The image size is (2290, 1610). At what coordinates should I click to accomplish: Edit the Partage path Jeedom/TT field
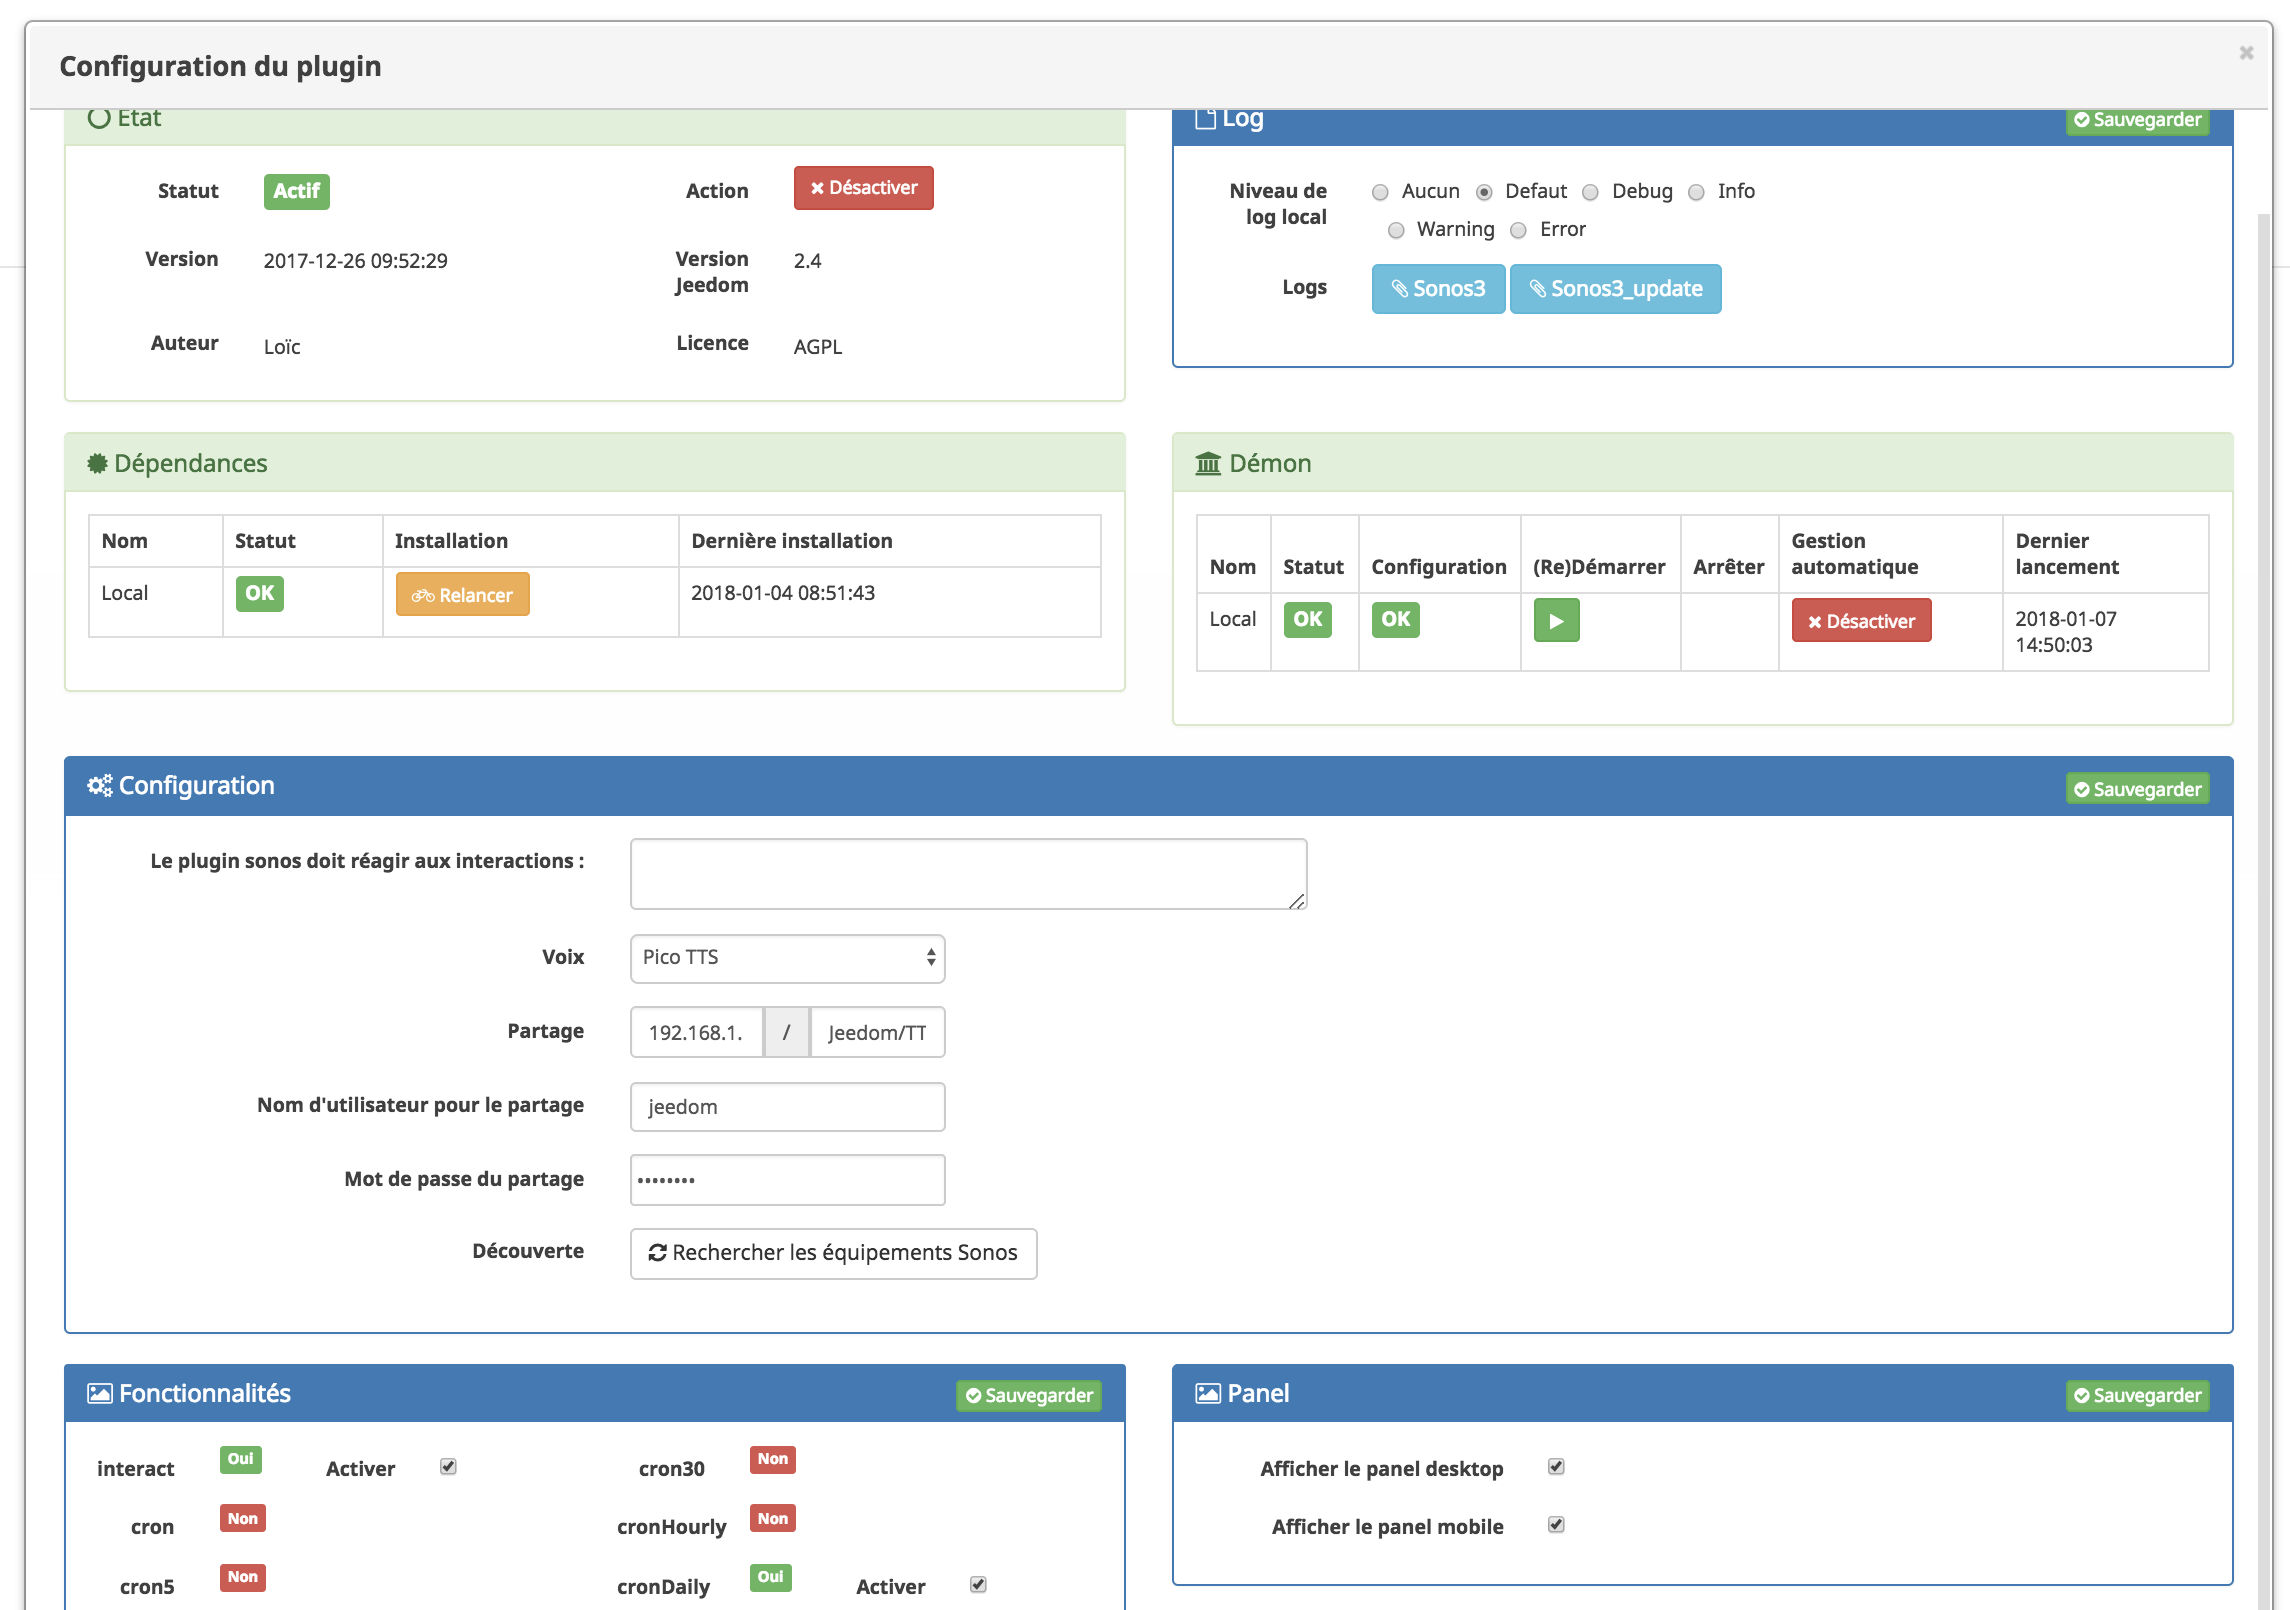(877, 1032)
